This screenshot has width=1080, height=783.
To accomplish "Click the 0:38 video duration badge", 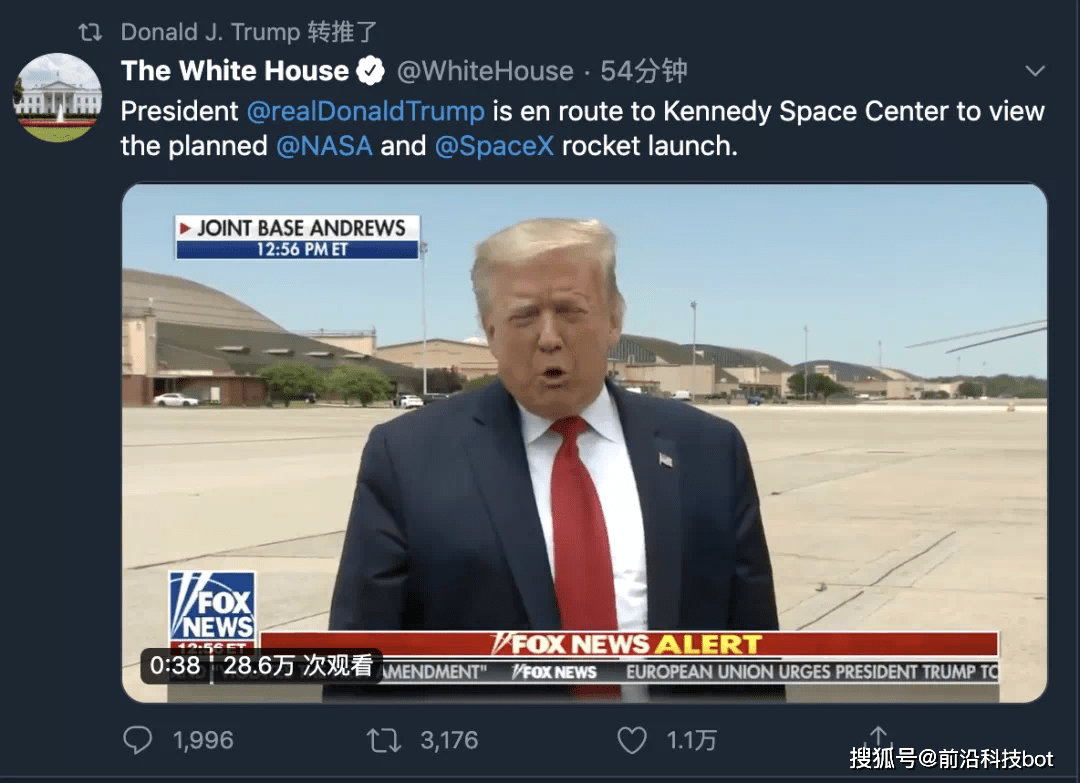I will 175,665.
